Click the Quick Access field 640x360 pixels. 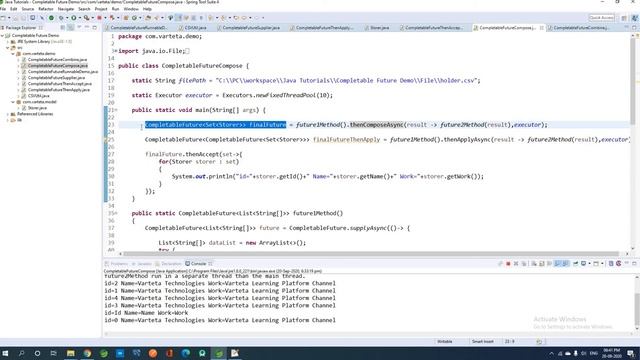[602, 18]
